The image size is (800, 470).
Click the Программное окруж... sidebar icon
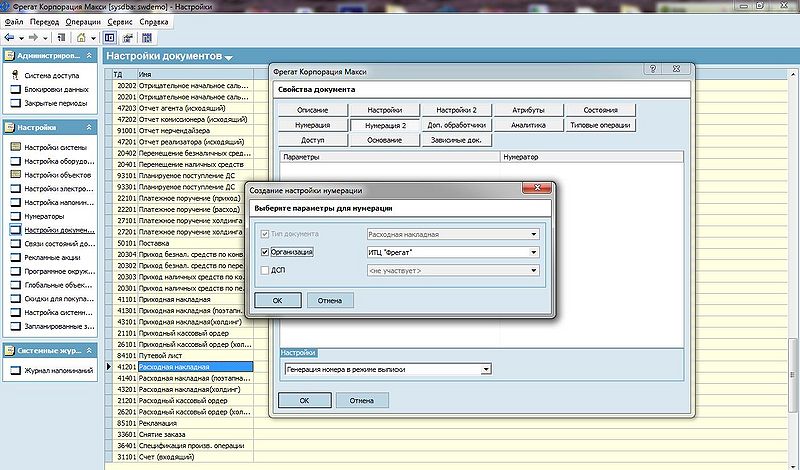[x=16, y=271]
